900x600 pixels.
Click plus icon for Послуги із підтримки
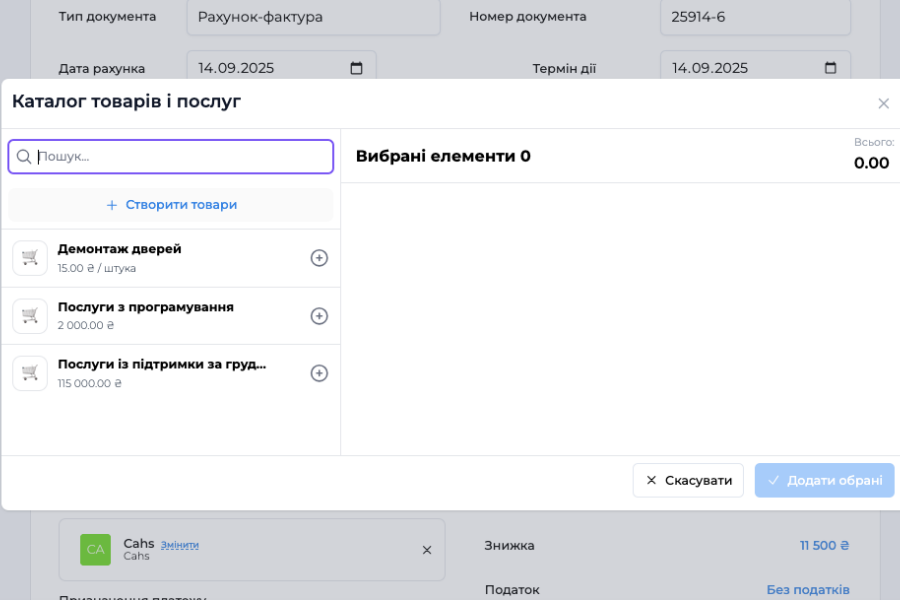319,373
